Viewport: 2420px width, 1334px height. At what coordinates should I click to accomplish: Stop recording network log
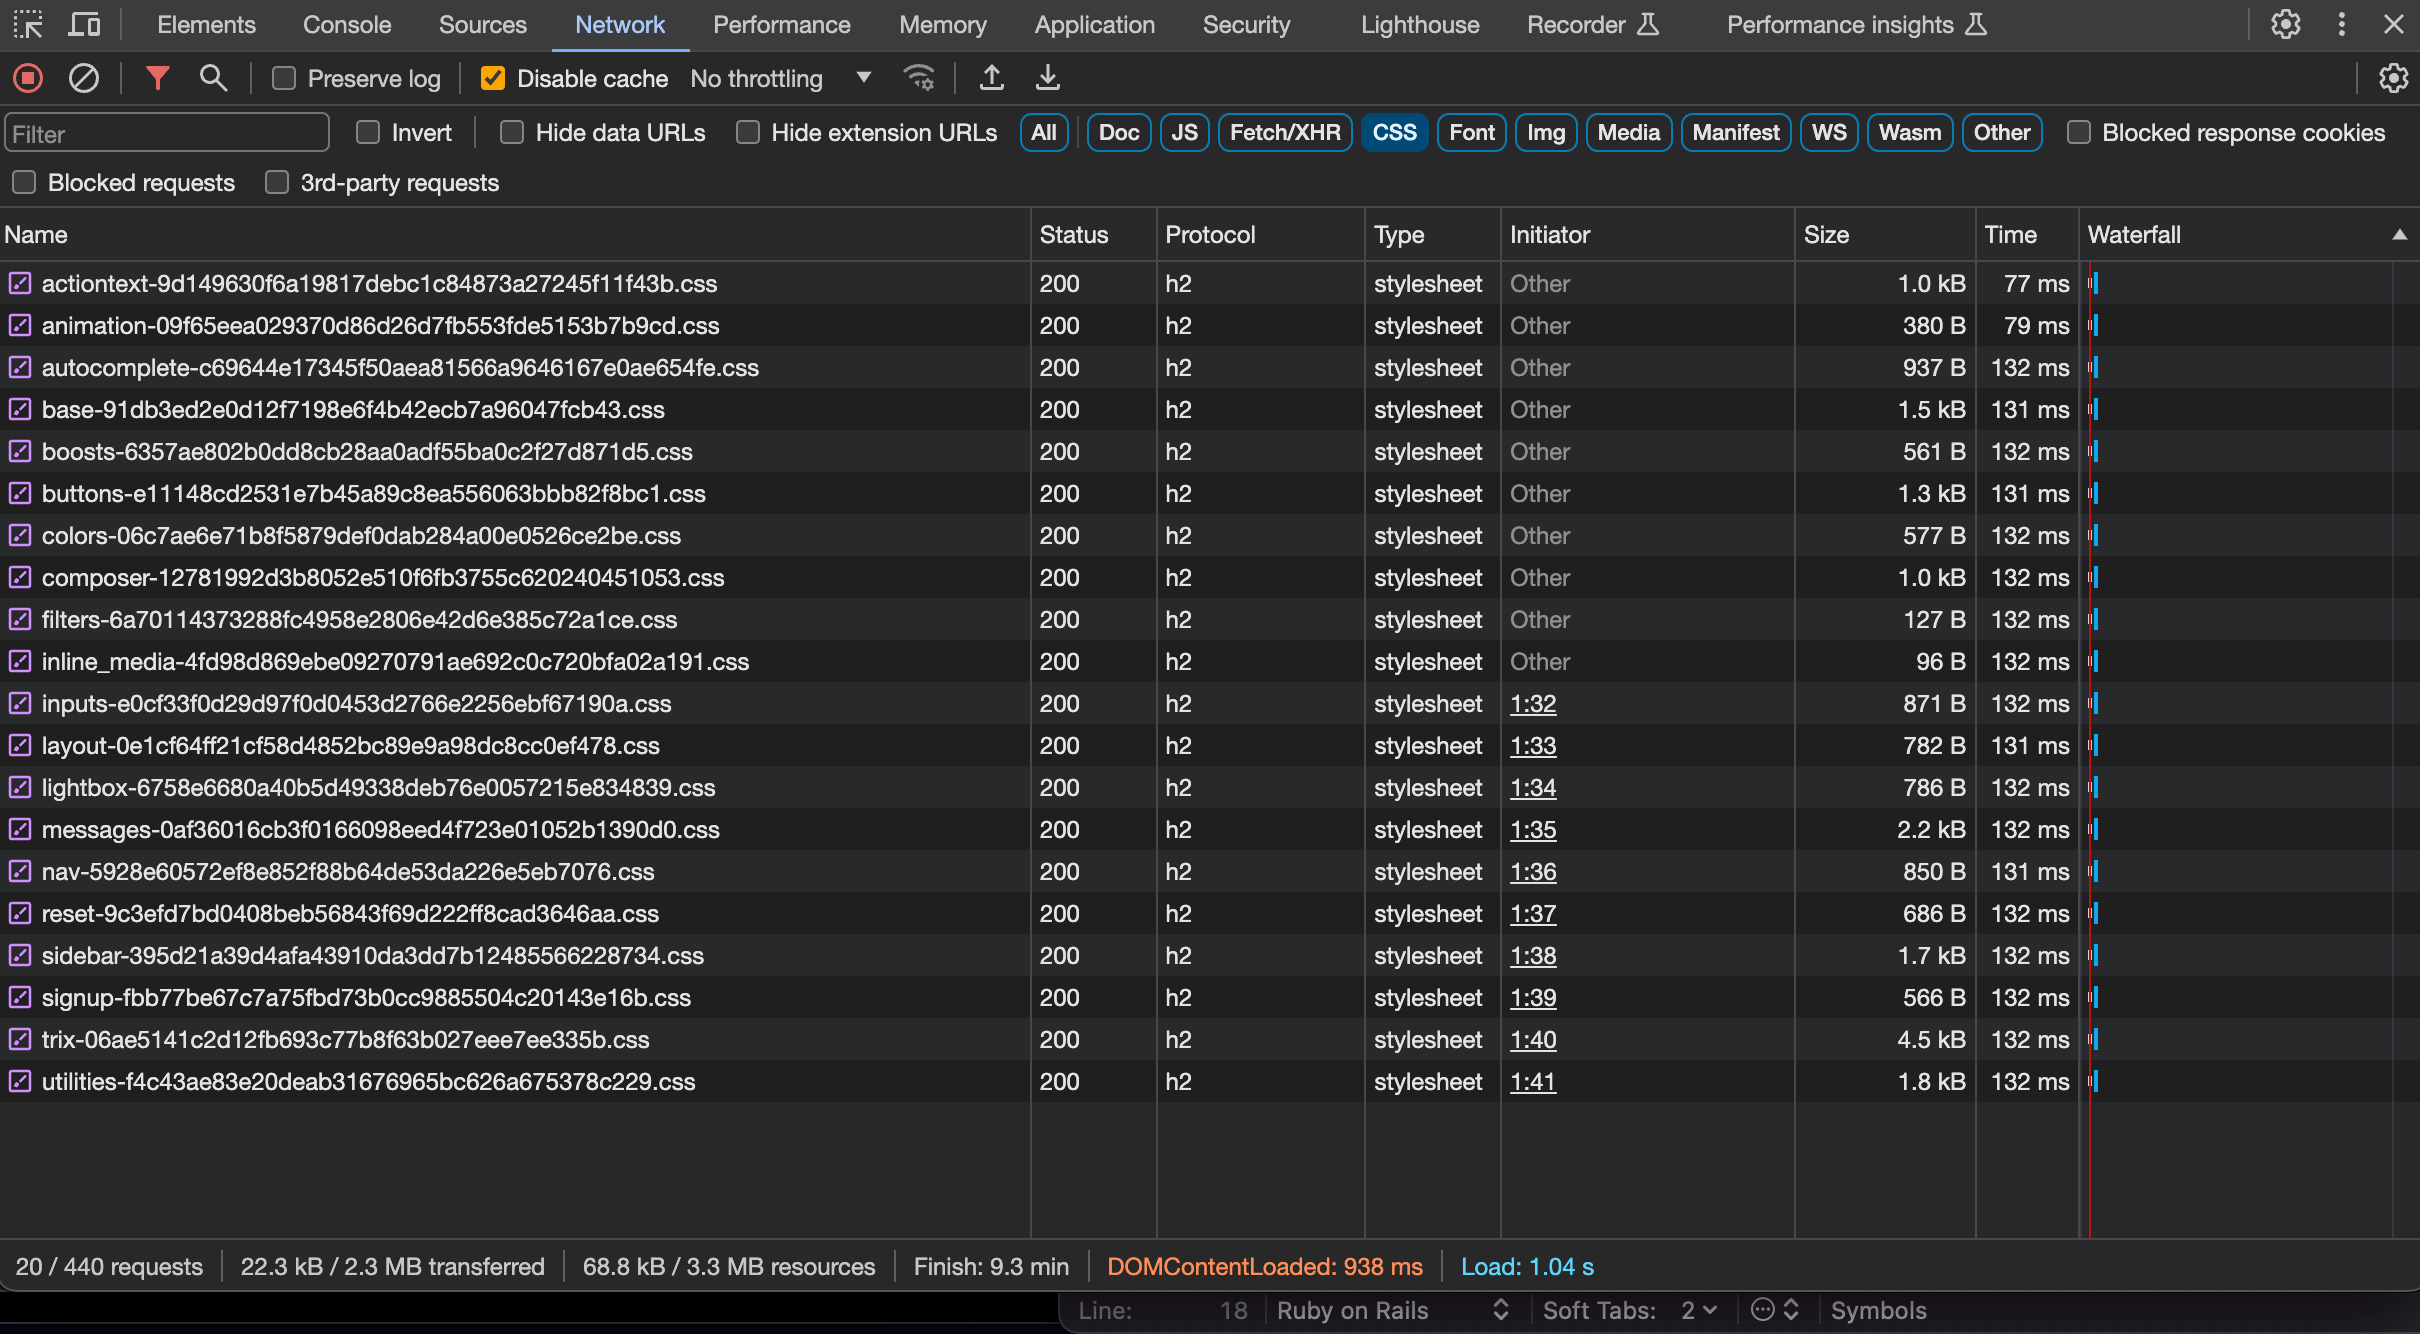point(28,78)
